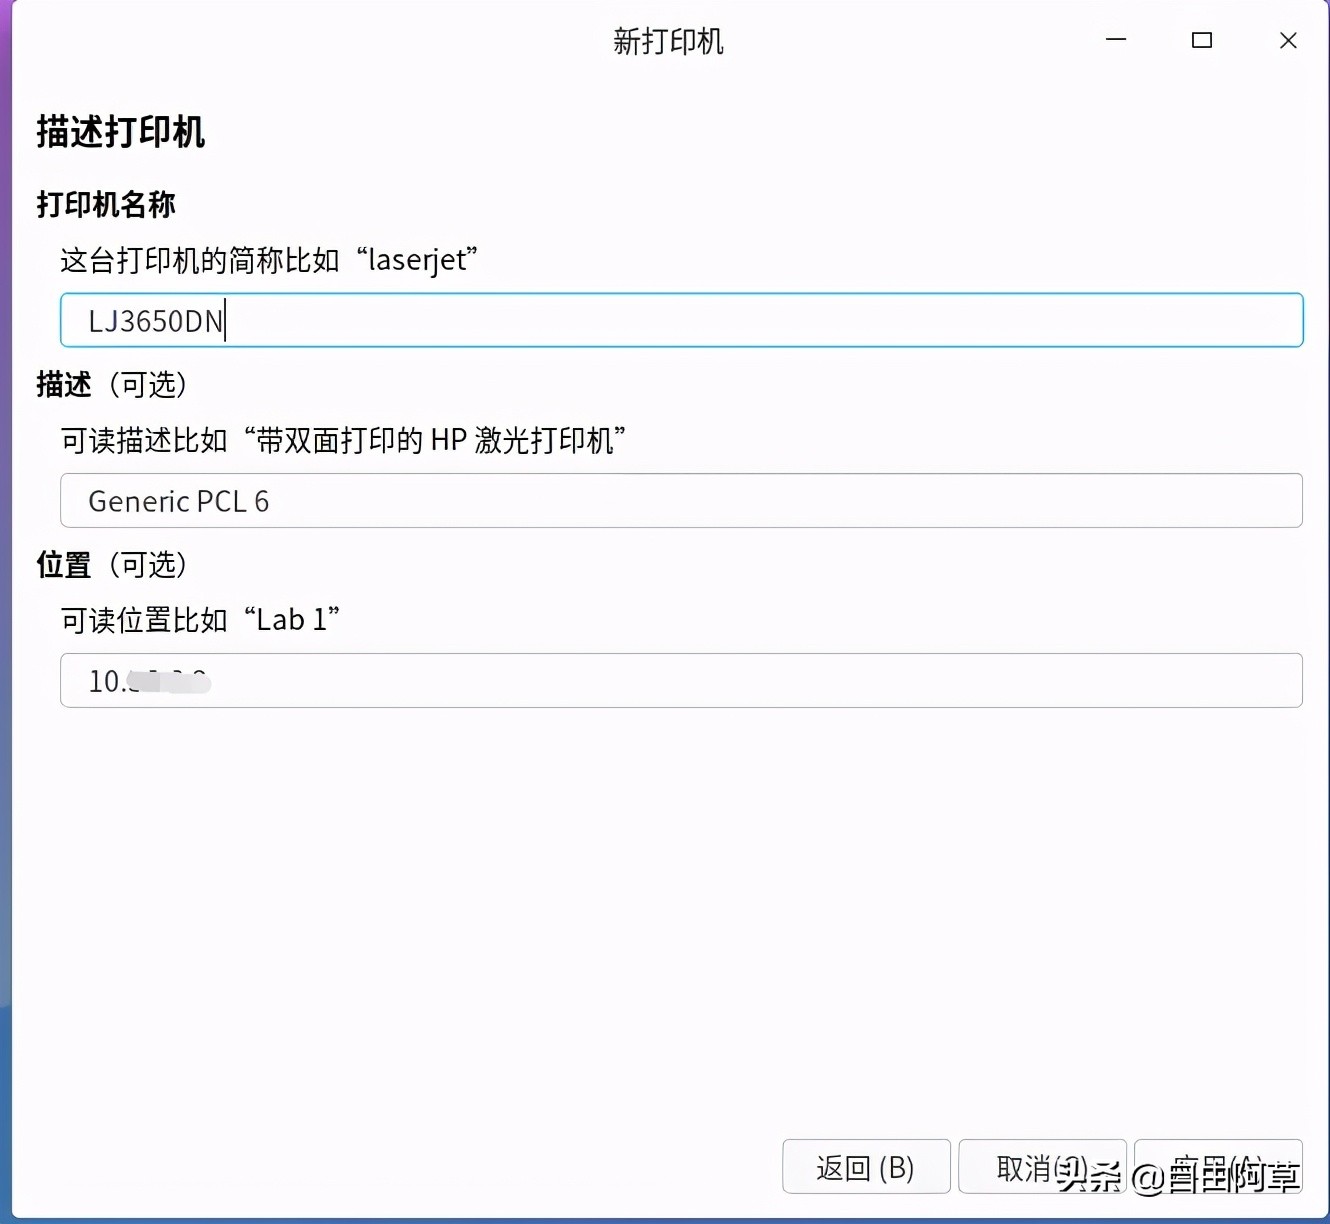Click the 新打印机 title bar text

click(666, 41)
